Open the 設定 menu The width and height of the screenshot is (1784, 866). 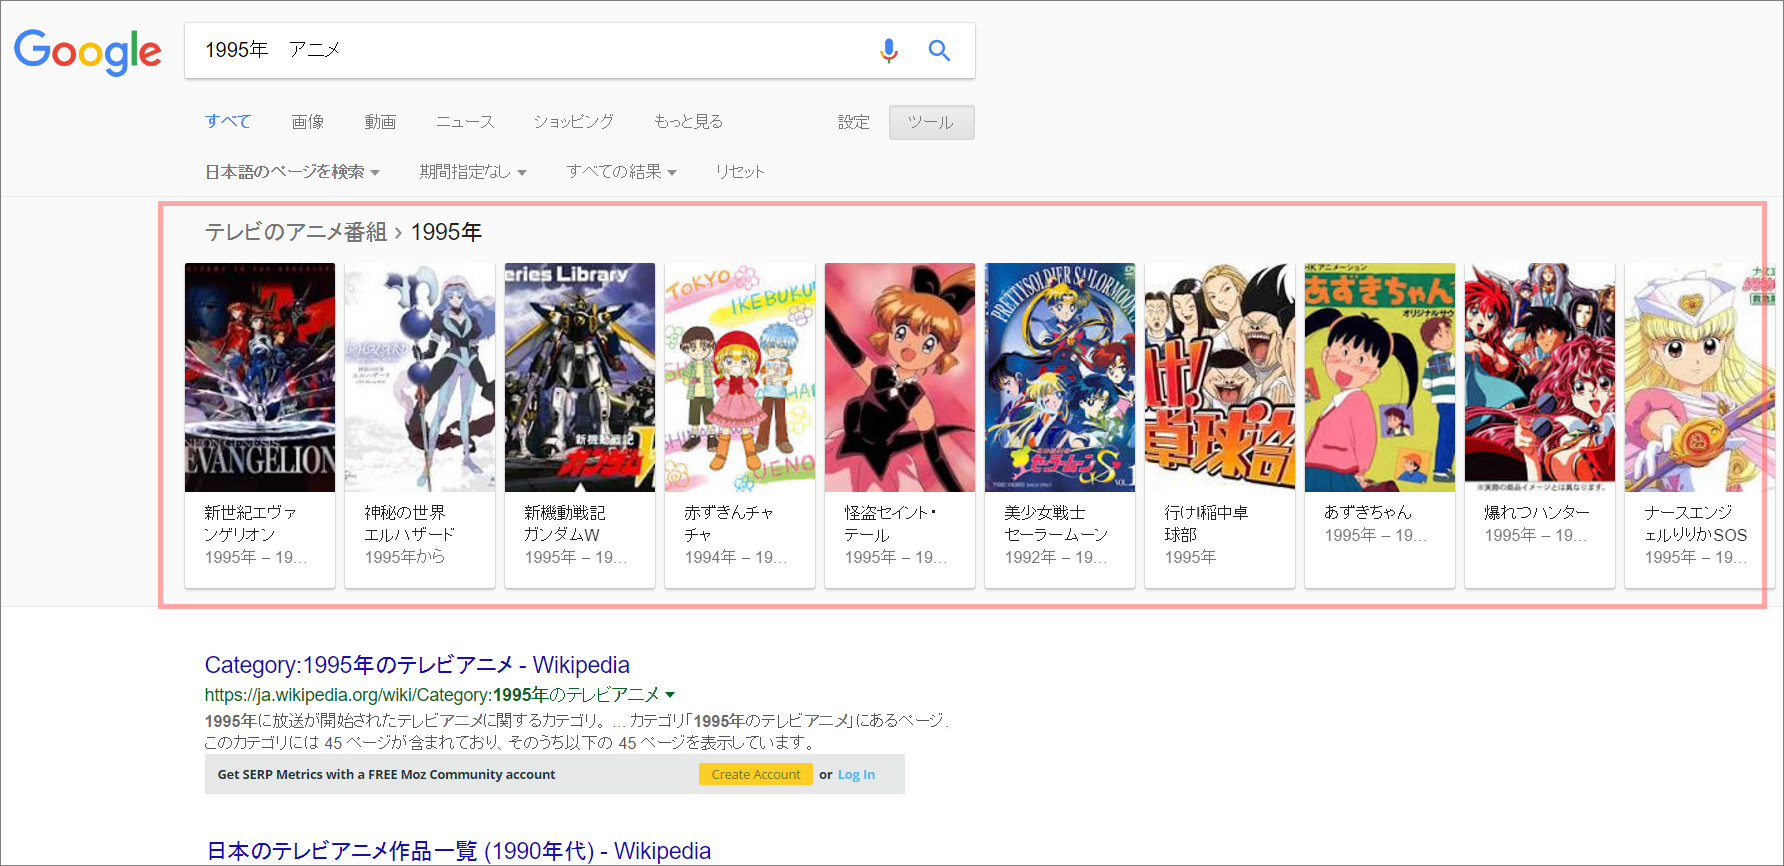(x=854, y=122)
